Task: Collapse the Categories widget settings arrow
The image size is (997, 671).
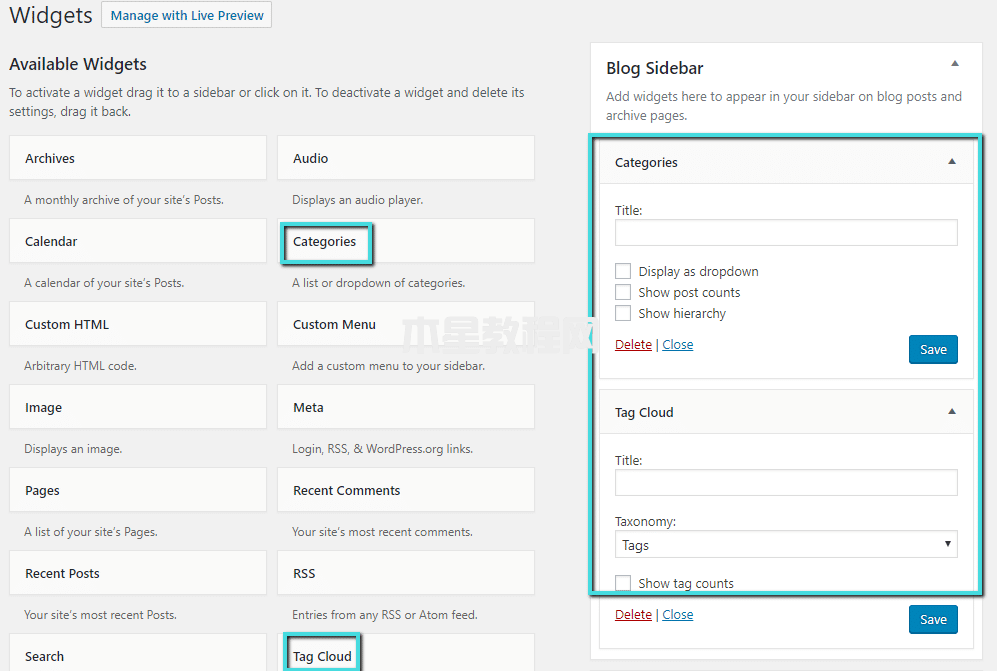Action: coord(952,162)
